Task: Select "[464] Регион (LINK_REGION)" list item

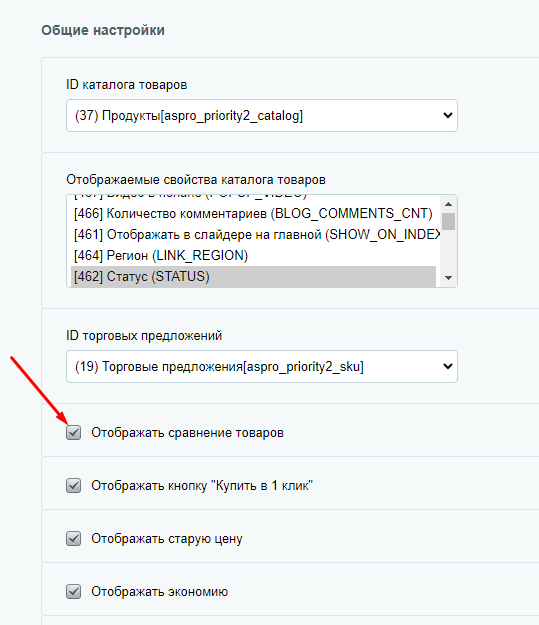Action: coord(254,256)
